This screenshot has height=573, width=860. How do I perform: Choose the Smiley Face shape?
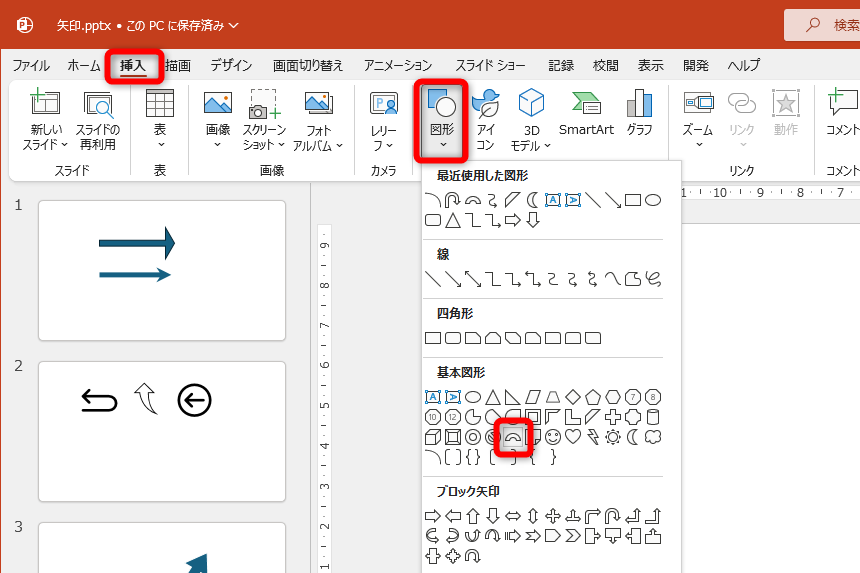click(553, 437)
